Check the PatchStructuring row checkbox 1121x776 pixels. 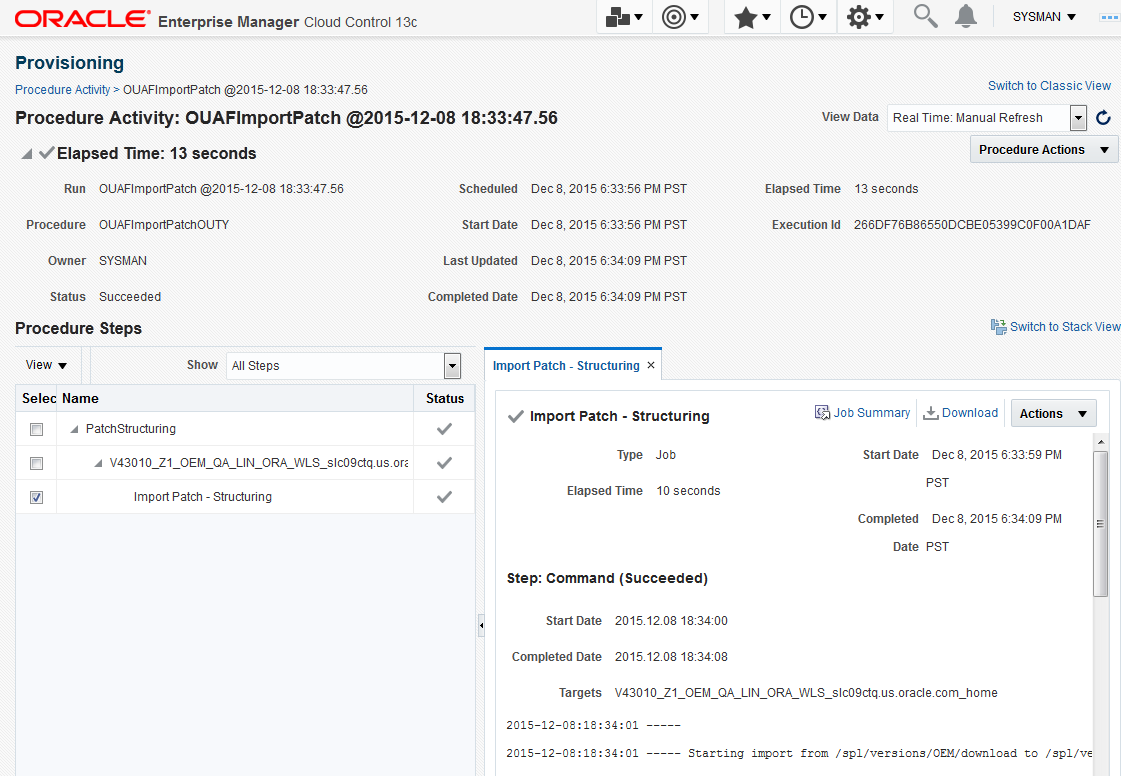tap(36, 429)
